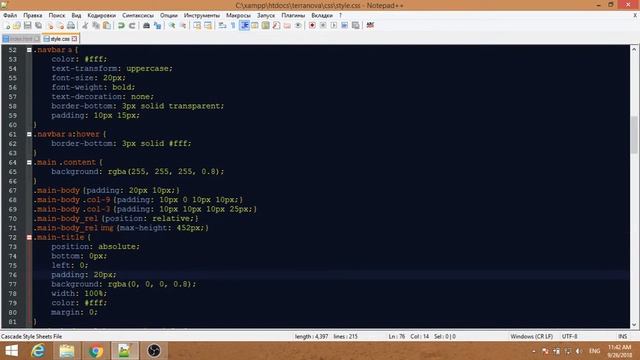Toggle word wrap in toolbar
This screenshot has width=640, height=360.
222,26
